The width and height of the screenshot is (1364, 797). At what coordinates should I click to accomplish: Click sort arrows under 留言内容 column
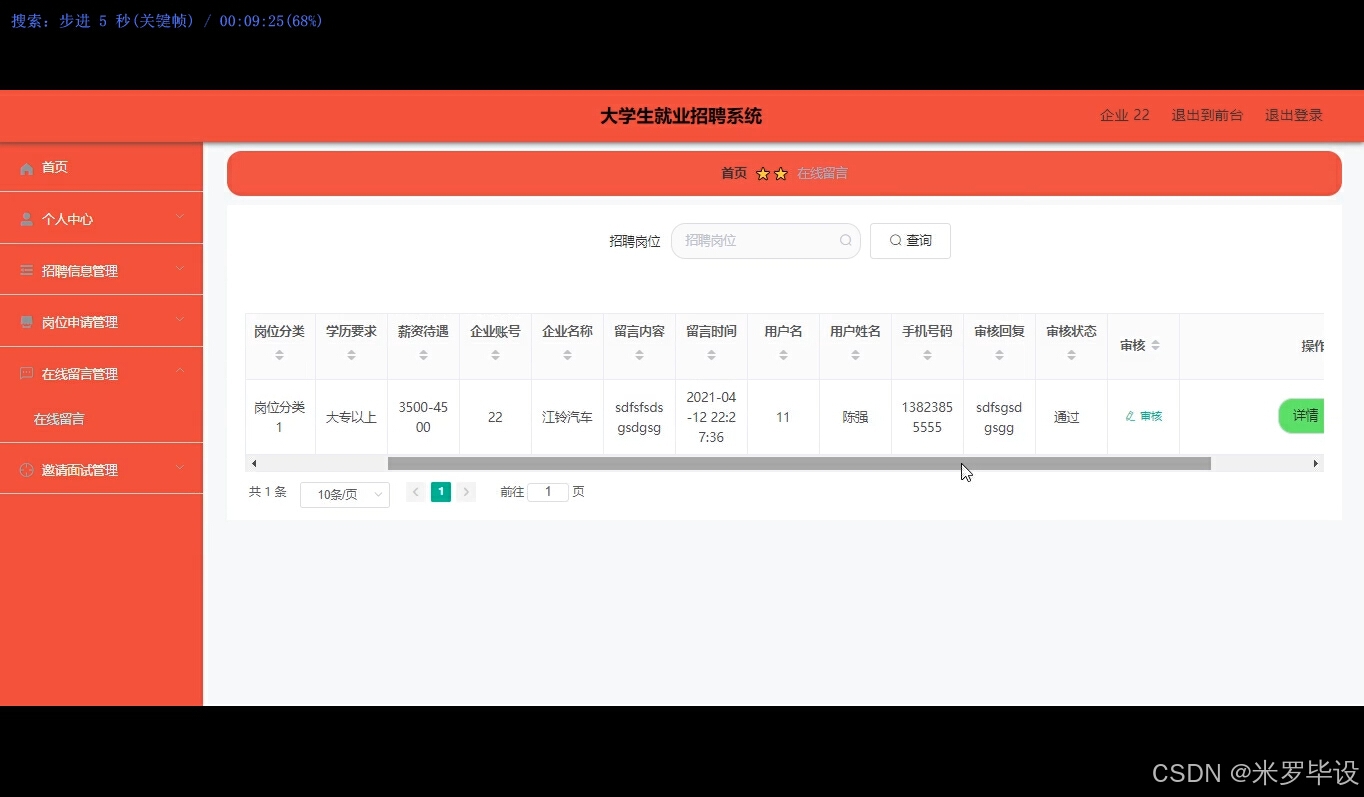[x=639, y=355]
